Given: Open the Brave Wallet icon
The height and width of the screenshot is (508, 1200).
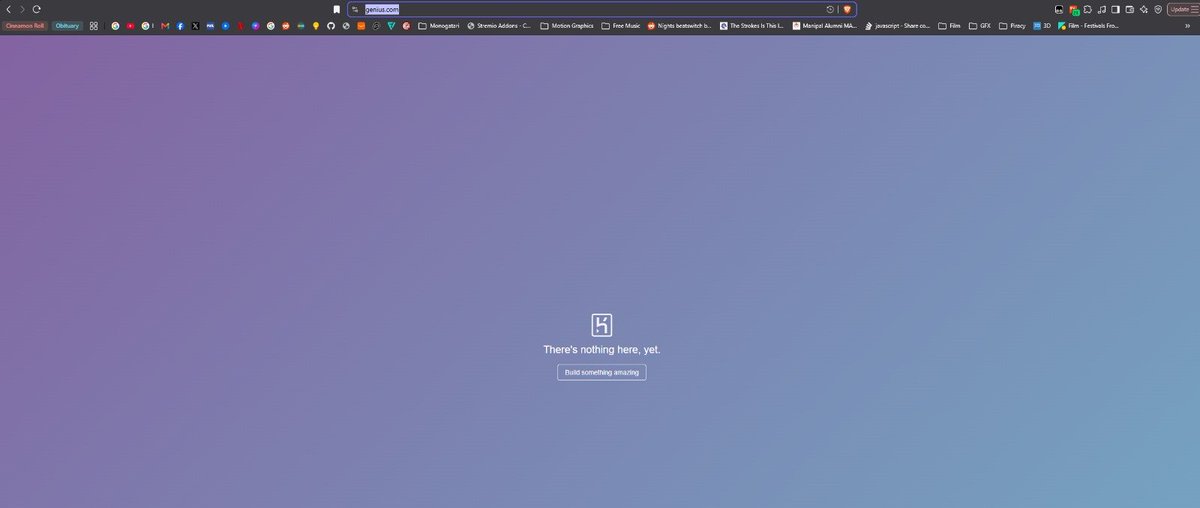Looking at the screenshot, I should point(1130,9).
